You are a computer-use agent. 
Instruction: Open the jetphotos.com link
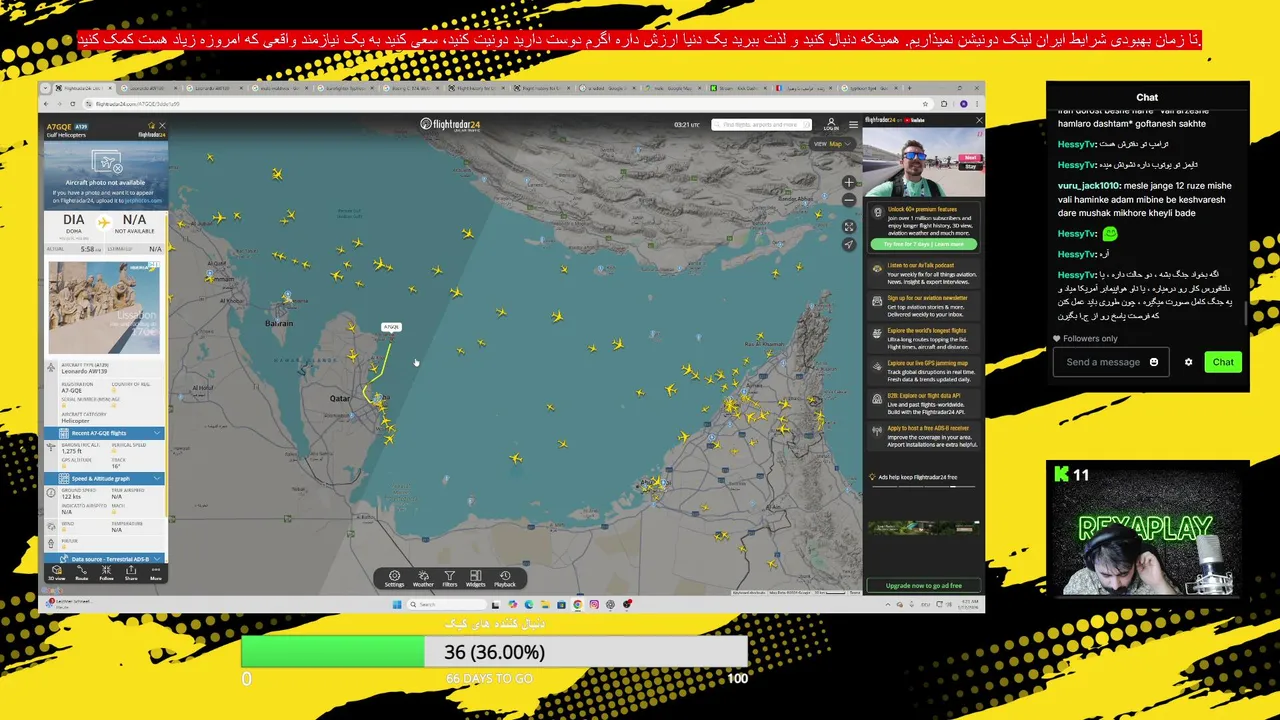(143, 201)
